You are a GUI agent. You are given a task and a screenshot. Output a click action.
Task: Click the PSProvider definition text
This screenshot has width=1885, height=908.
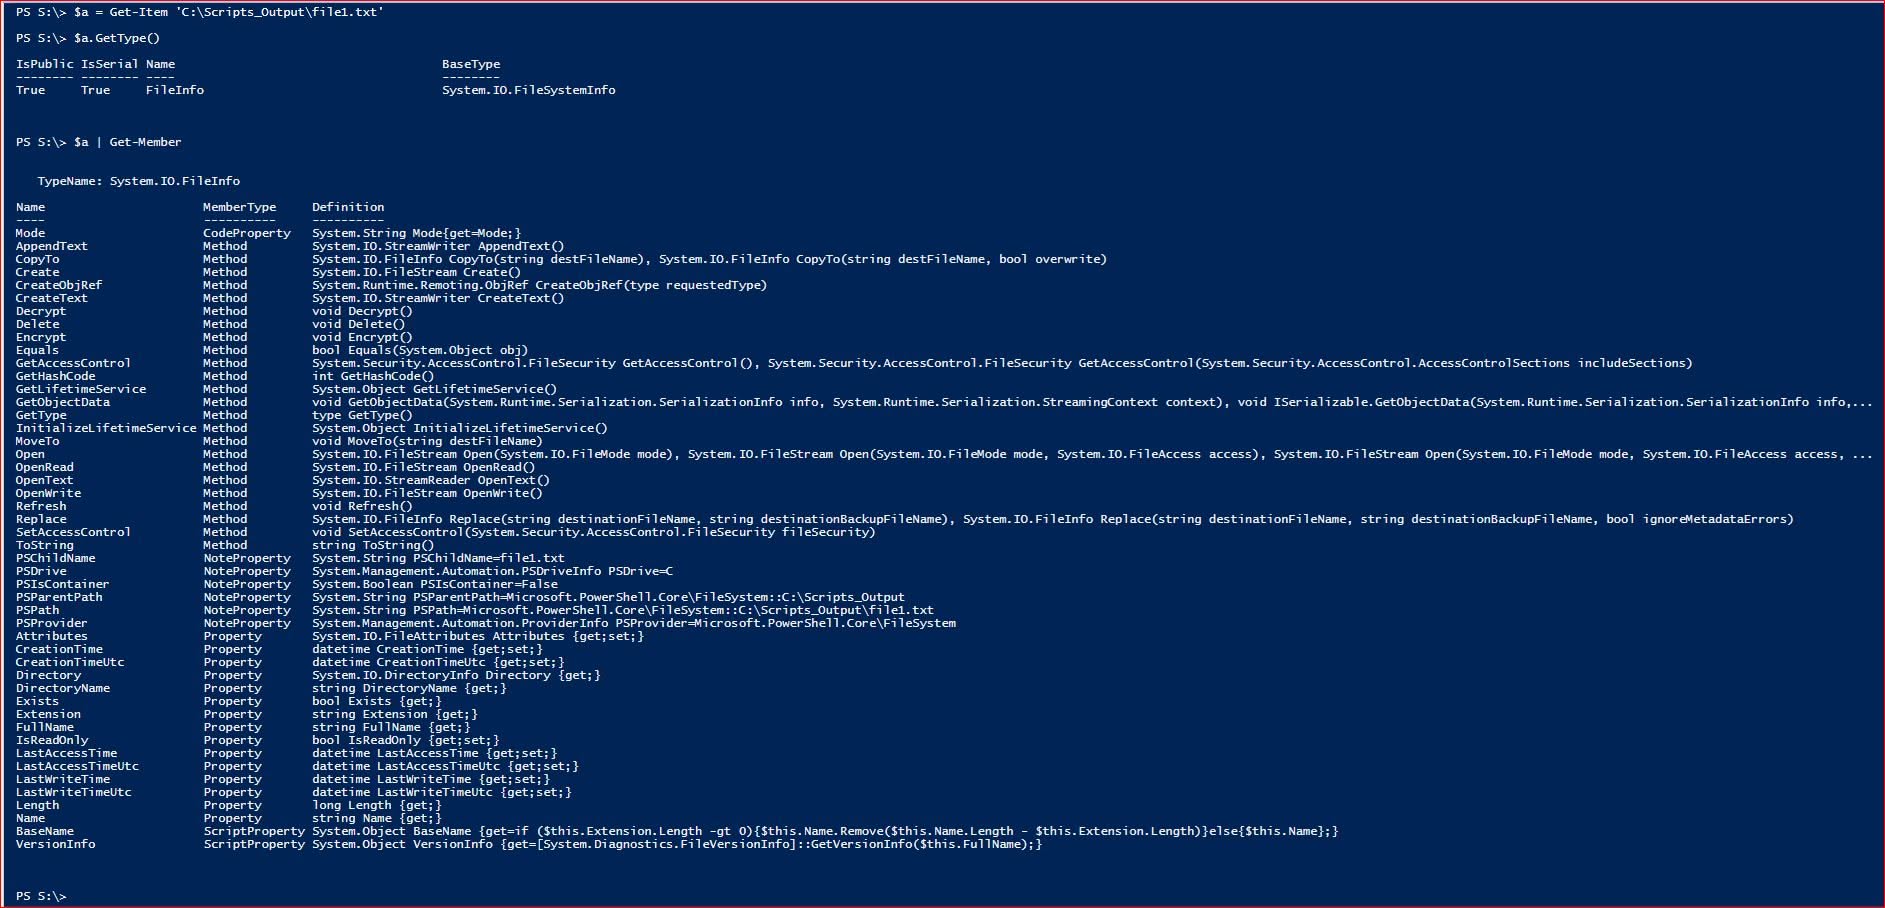tap(634, 623)
